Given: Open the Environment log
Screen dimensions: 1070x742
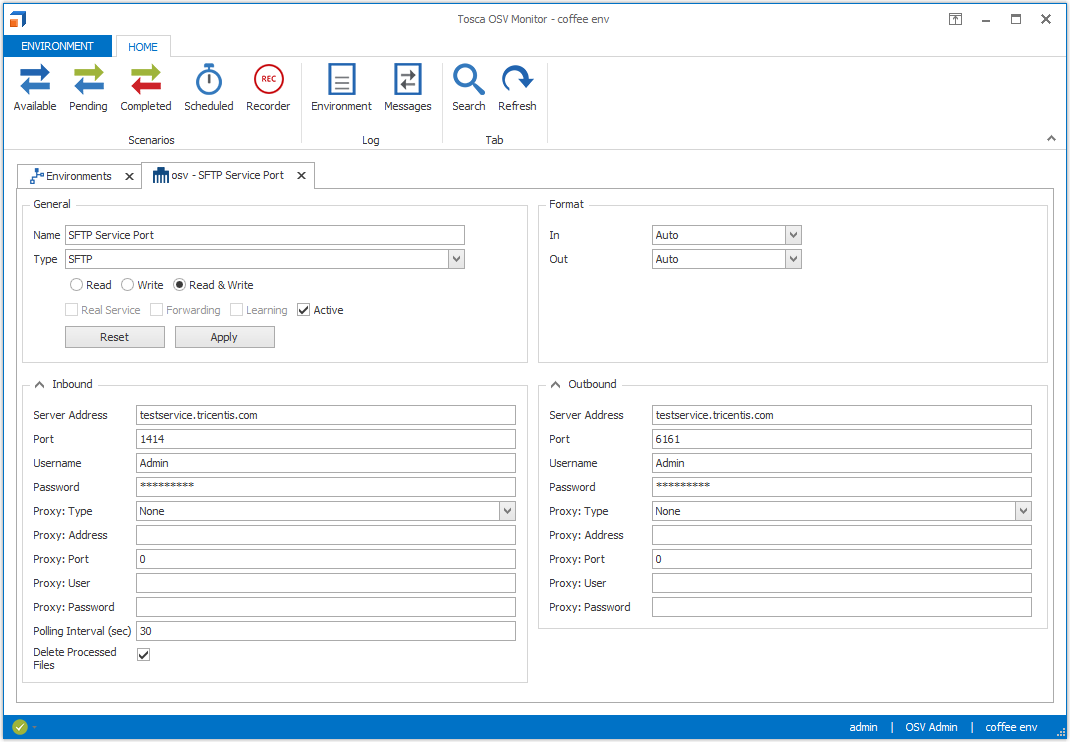Looking at the screenshot, I should pyautogui.click(x=341, y=88).
